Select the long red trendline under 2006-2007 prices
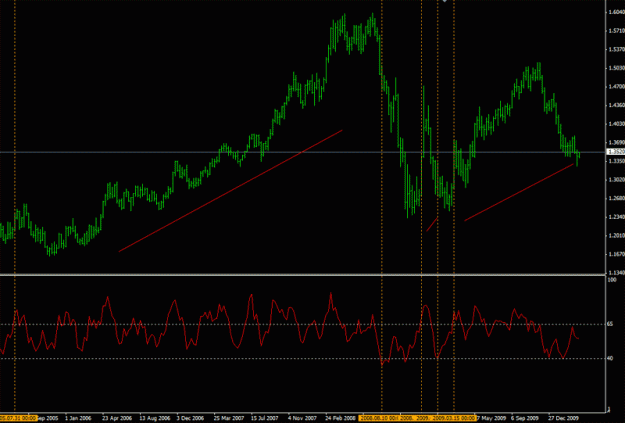This screenshot has height=423, width=625. pos(230,191)
